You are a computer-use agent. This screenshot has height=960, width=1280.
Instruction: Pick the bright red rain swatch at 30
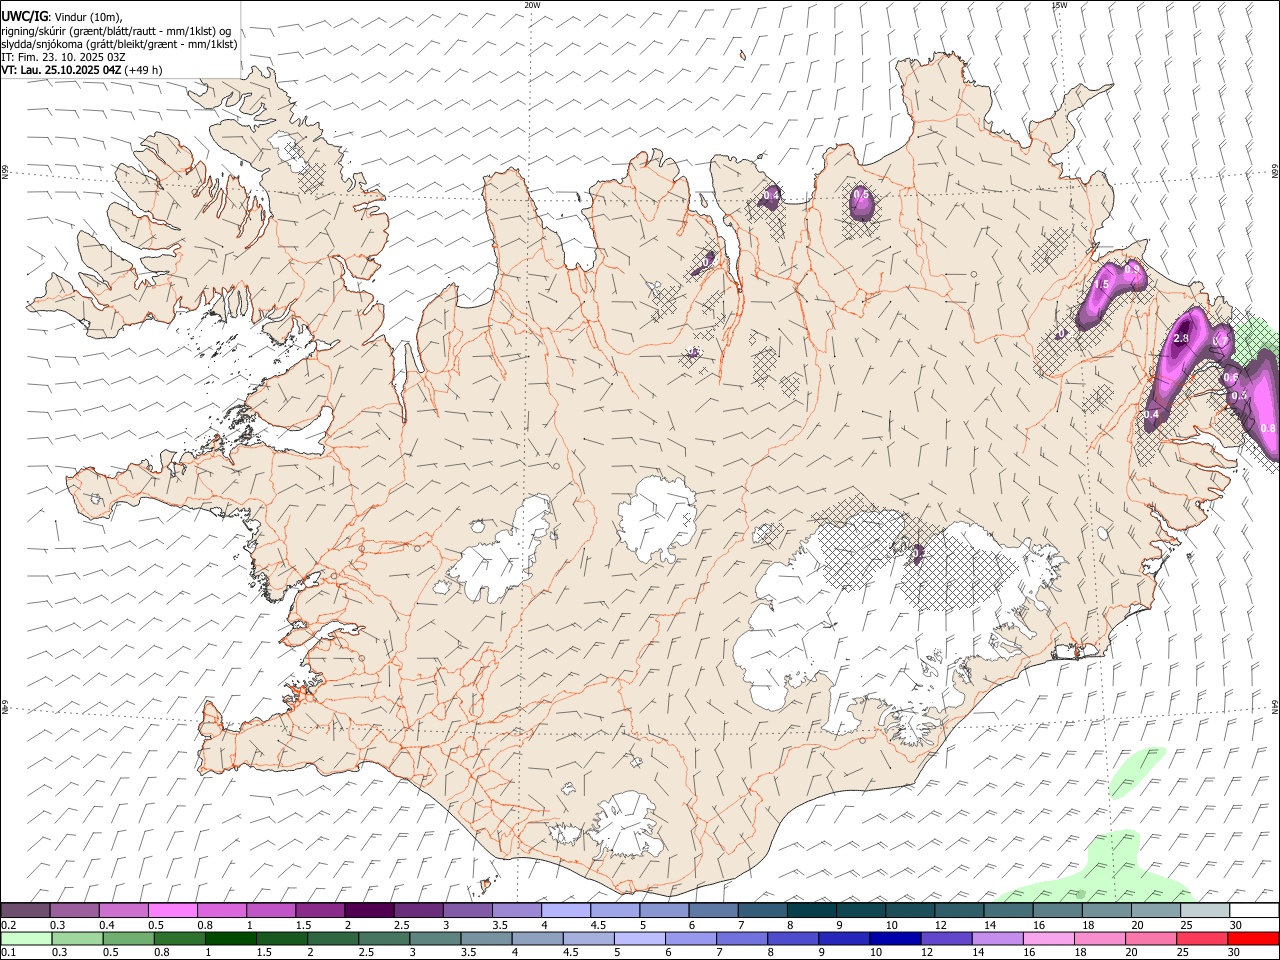click(1254, 938)
